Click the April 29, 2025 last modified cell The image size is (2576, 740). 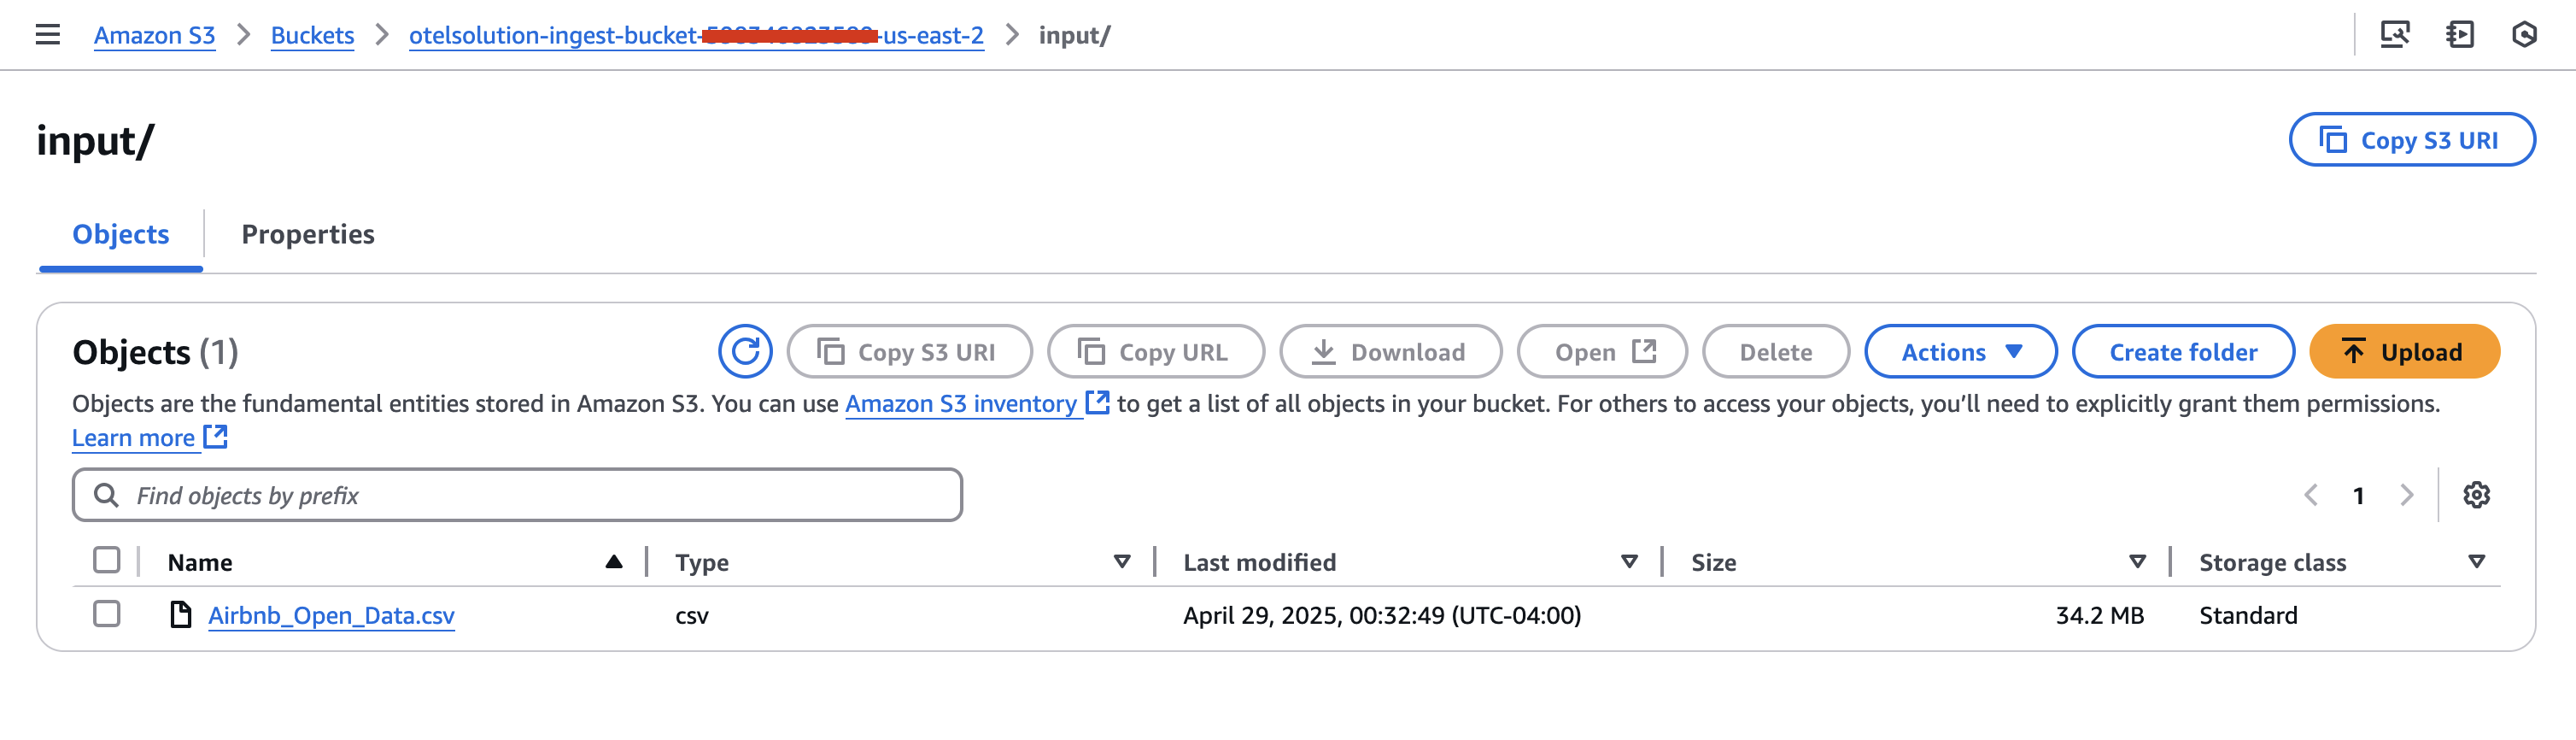pos(1382,615)
